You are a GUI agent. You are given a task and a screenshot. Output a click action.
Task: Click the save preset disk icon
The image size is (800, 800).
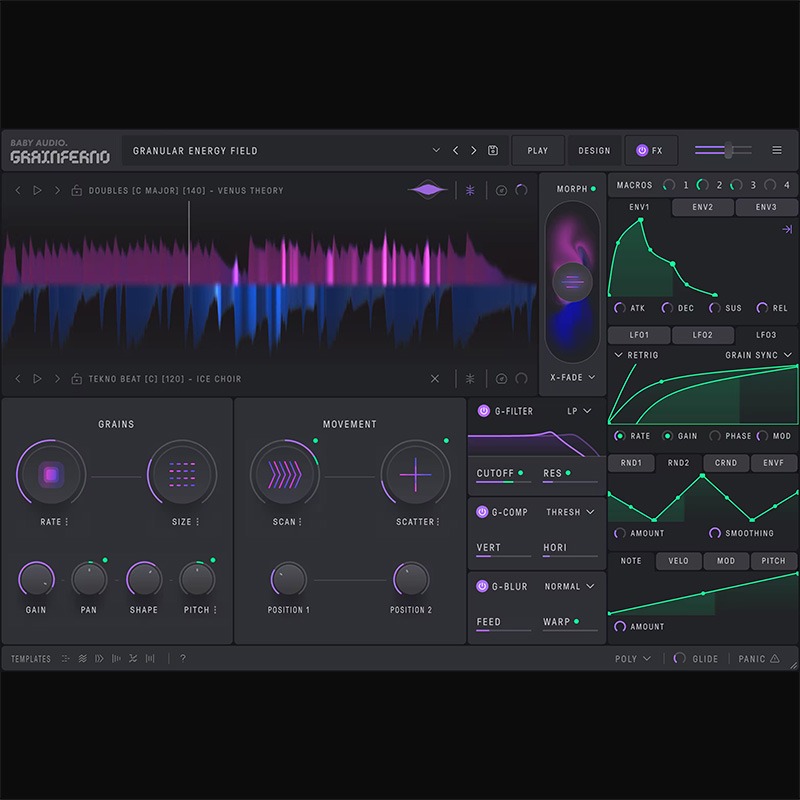pyautogui.click(x=492, y=150)
